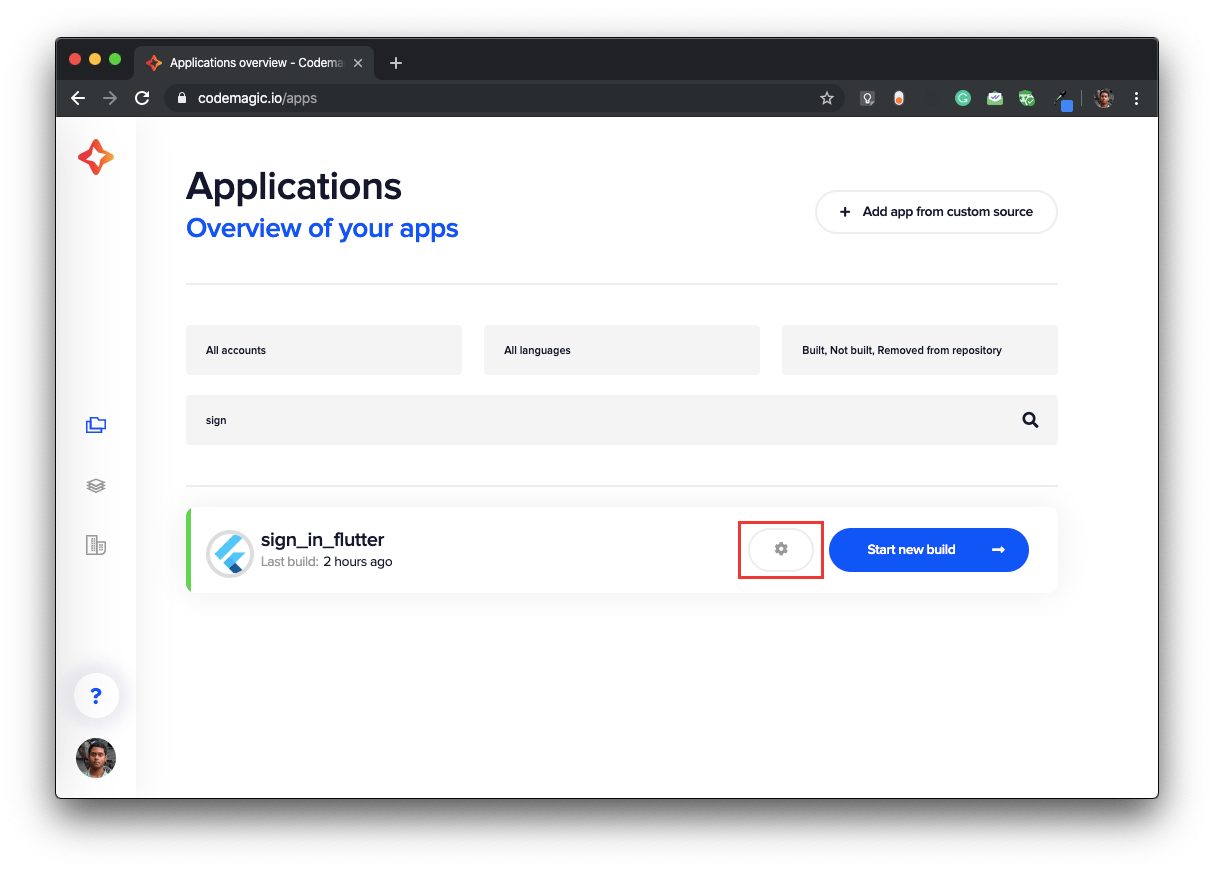The width and height of the screenshot is (1214, 872).
Task: Open the Chrome three-dot menu
Action: click(1136, 98)
